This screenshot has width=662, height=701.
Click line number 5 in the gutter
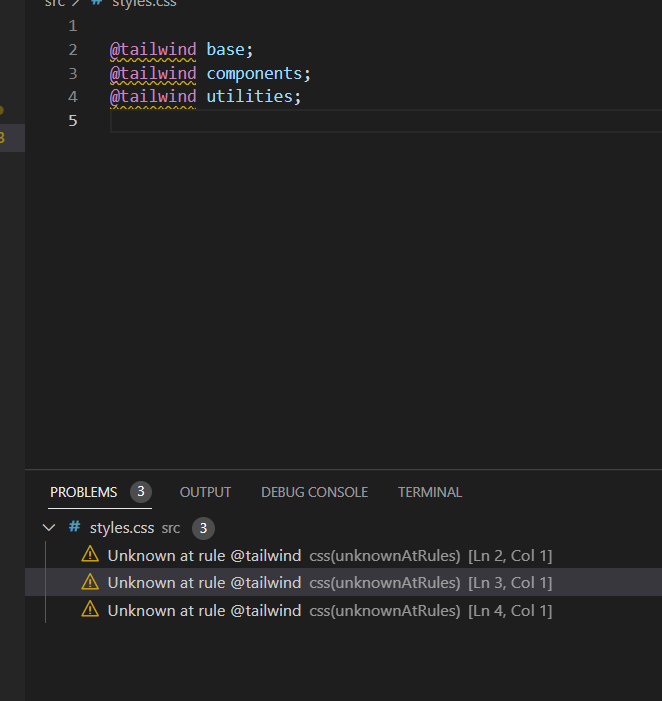pyautogui.click(x=73, y=121)
